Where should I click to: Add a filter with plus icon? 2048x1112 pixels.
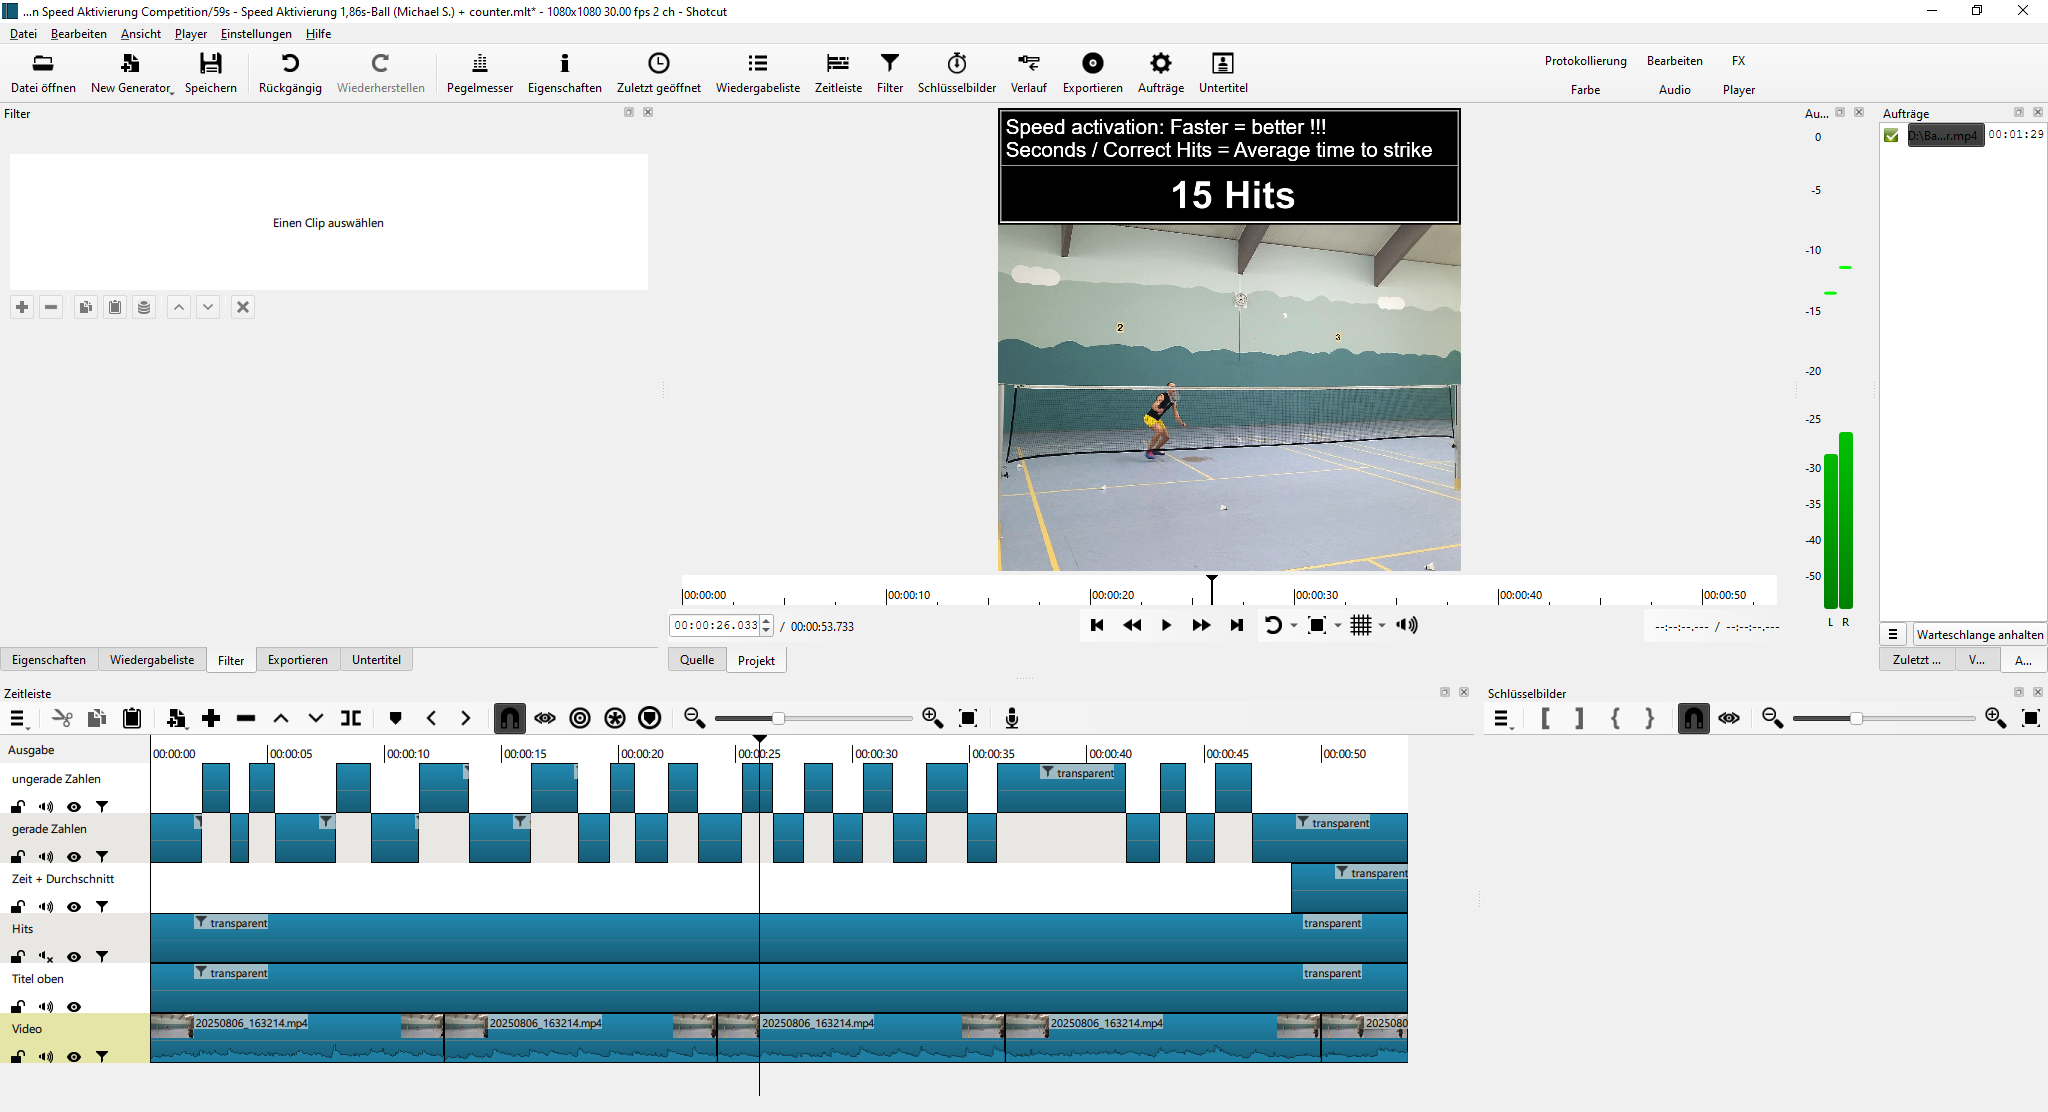[x=22, y=307]
